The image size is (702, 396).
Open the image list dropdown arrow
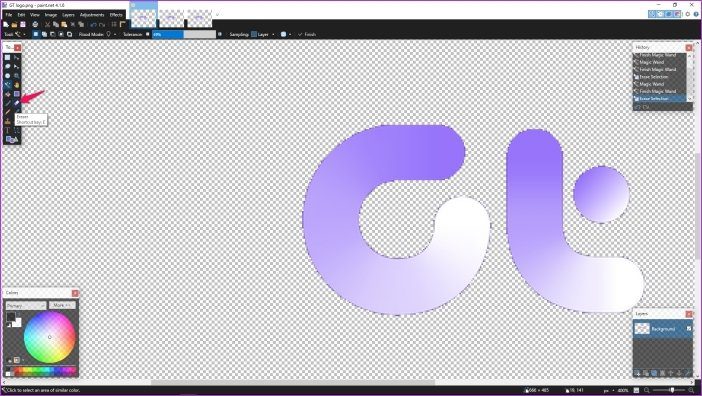click(x=218, y=15)
